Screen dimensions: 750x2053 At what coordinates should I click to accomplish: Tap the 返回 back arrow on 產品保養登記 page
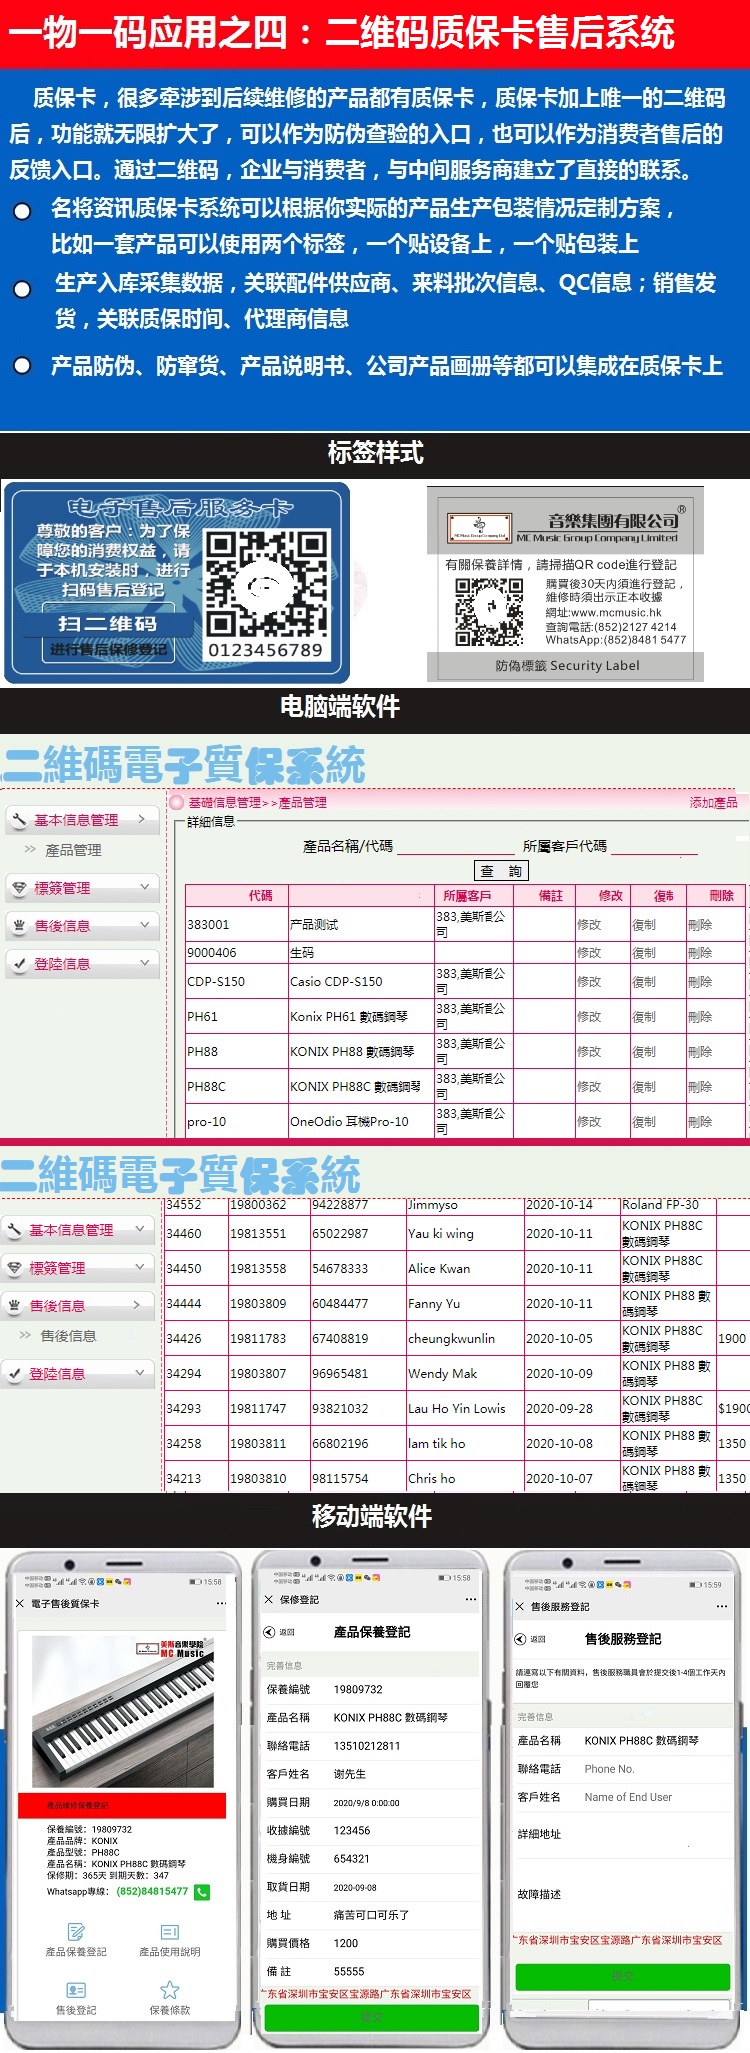pos(270,1632)
